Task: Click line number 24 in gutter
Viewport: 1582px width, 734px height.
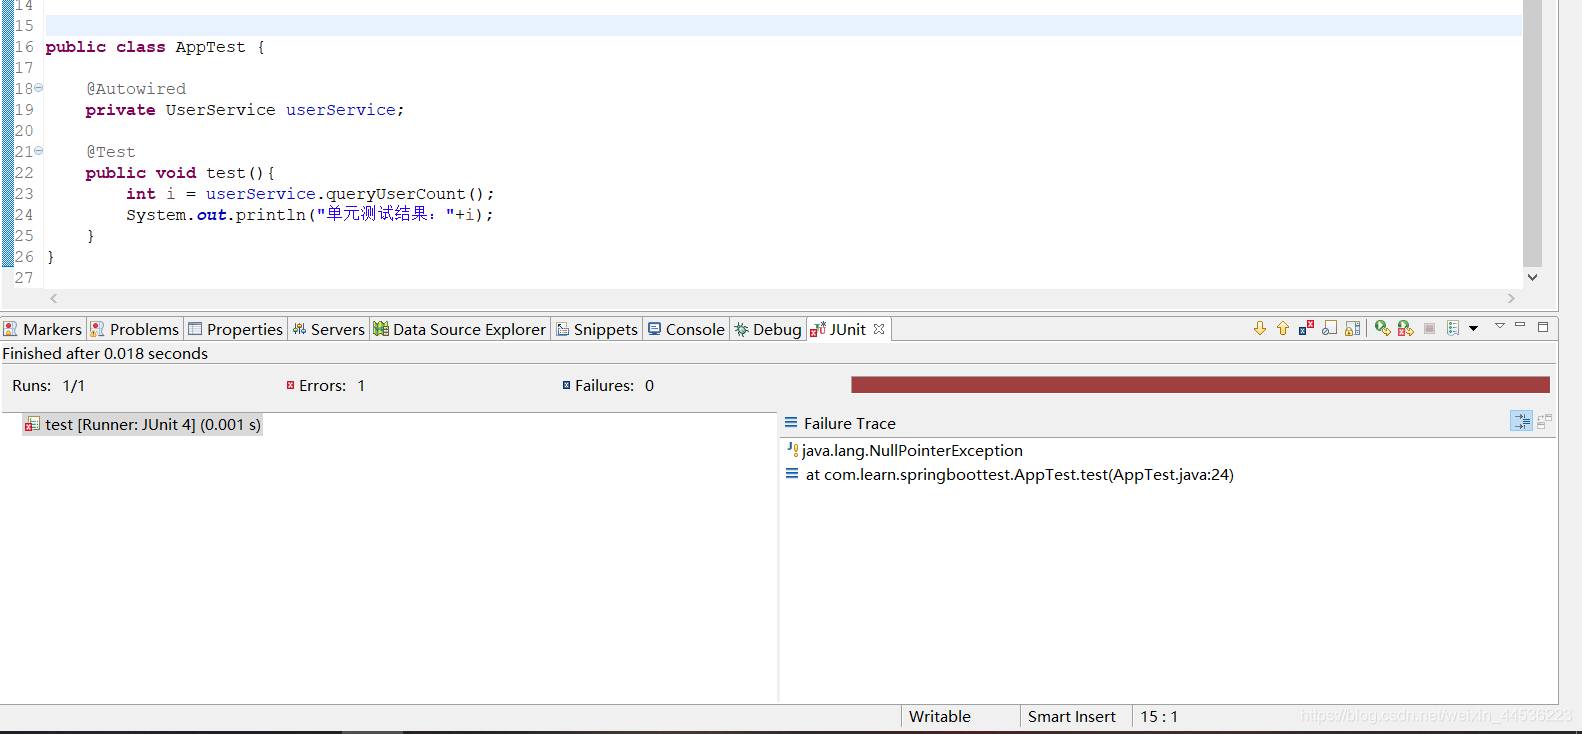Action: point(23,215)
